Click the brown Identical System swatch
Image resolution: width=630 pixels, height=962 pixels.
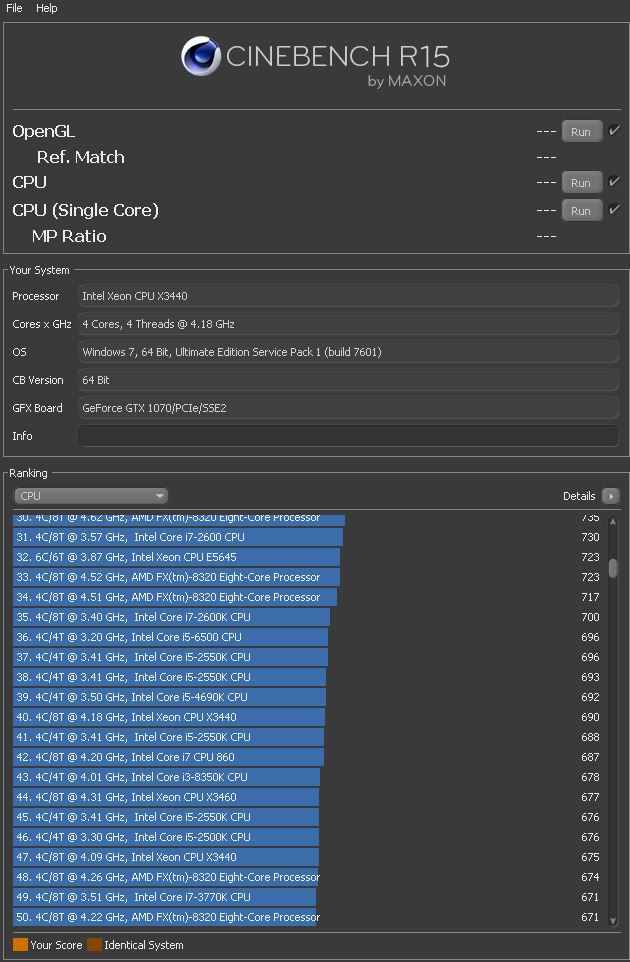point(94,945)
